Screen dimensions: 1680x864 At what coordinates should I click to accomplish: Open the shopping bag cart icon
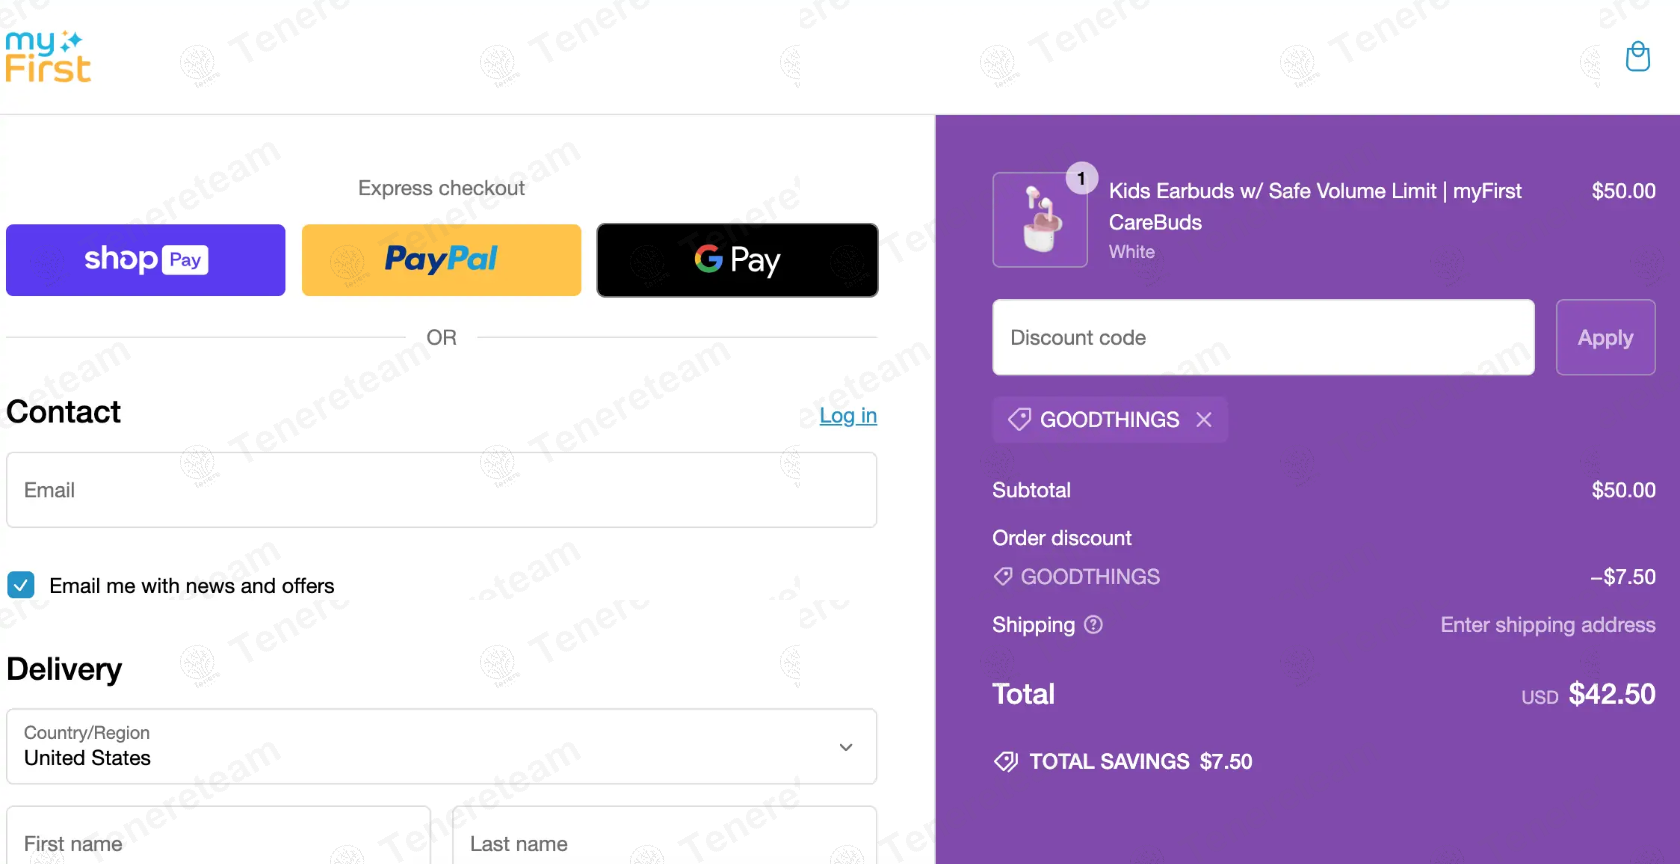(x=1637, y=57)
